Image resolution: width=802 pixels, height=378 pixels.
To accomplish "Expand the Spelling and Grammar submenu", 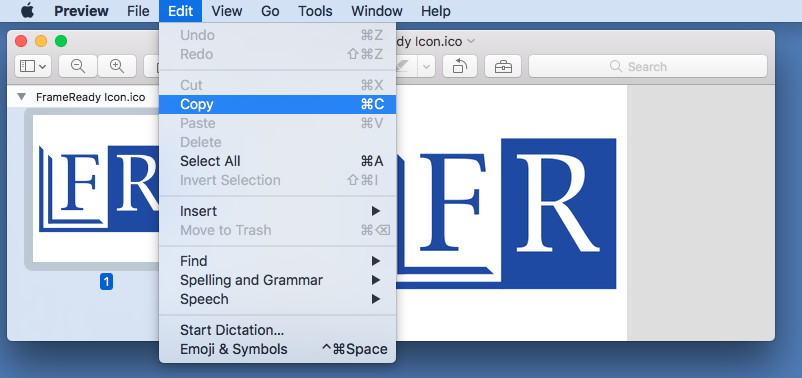I will click(x=277, y=280).
